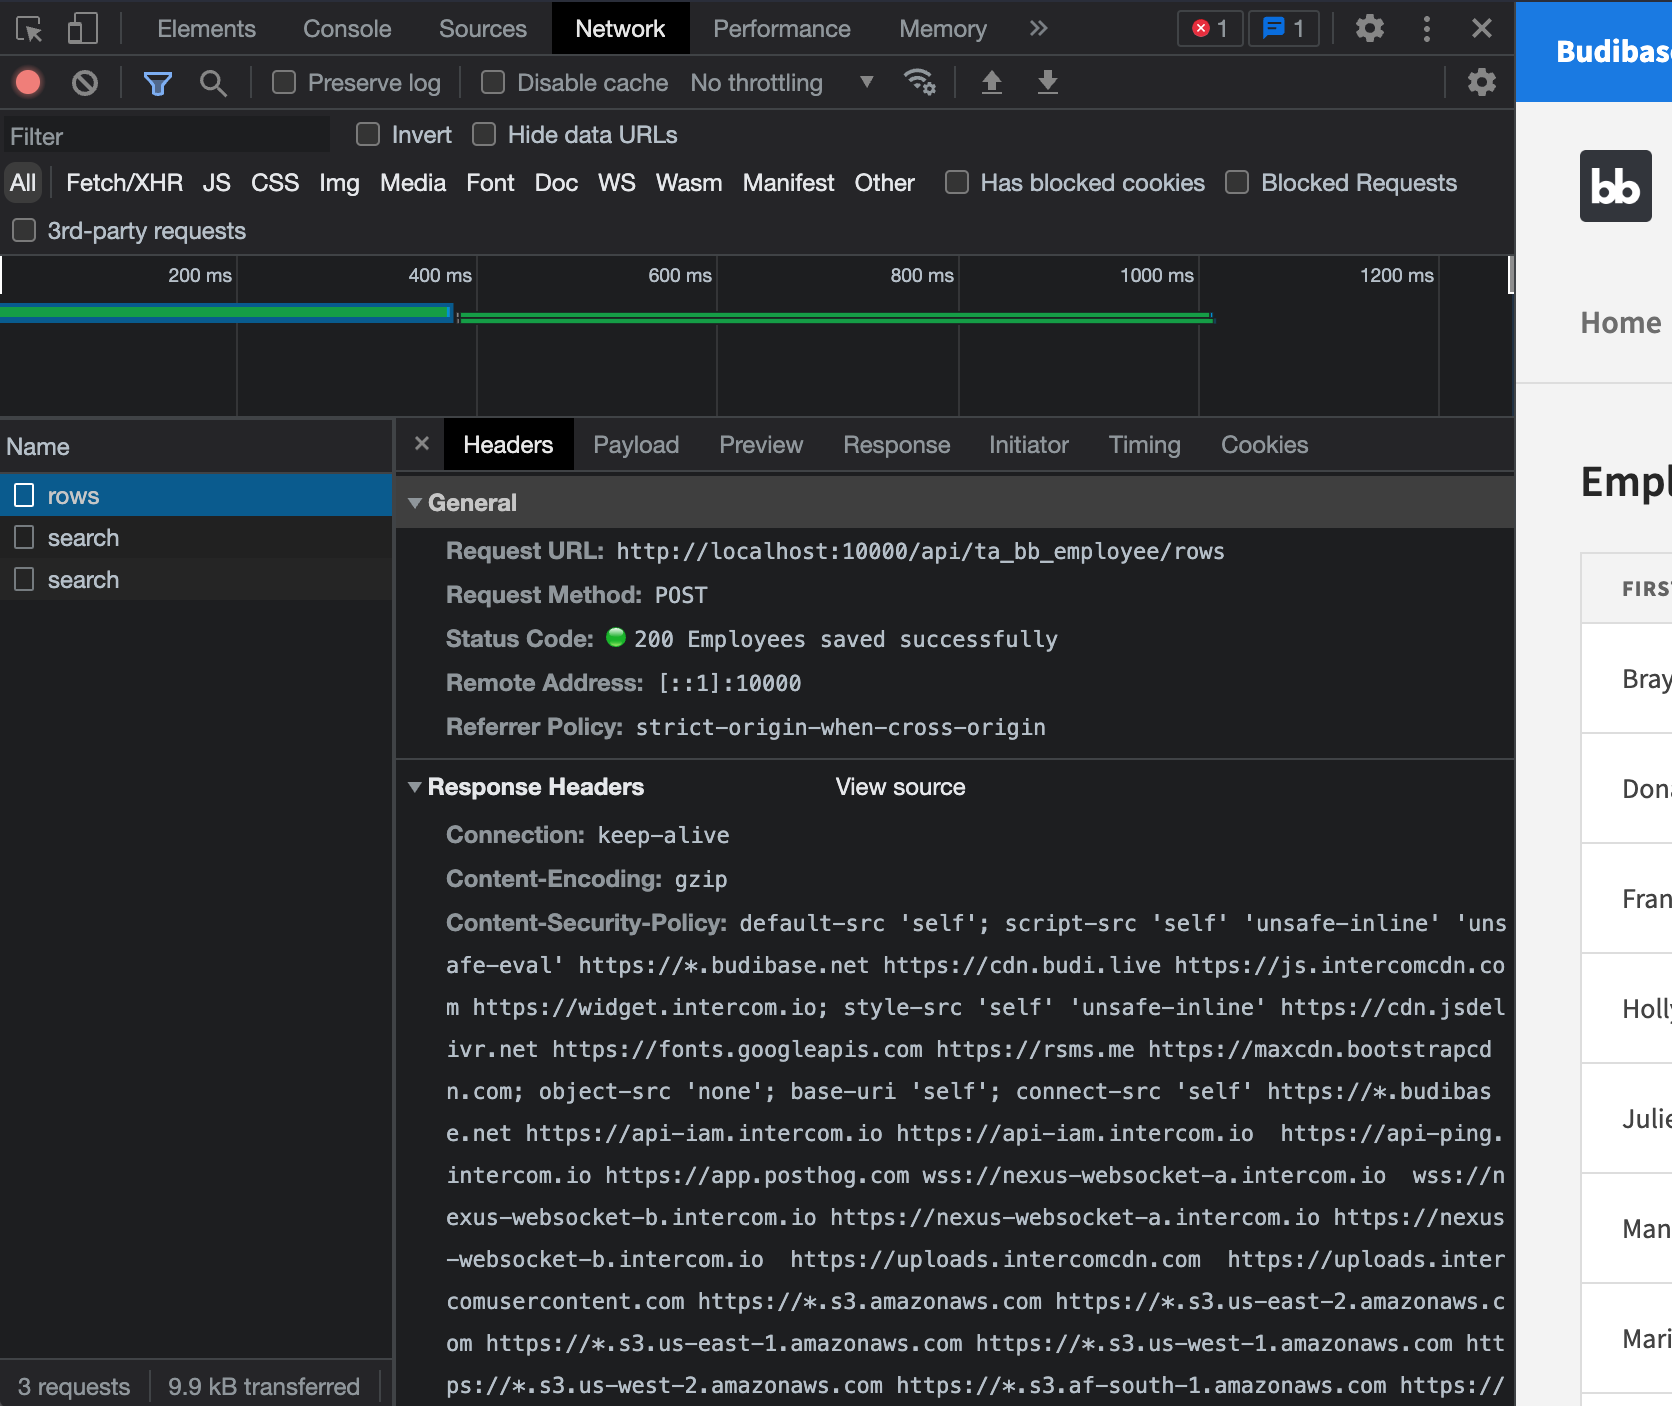The width and height of the screenshot is (1672, 1406).
Task: Open the network filter funnel
Action: (x=157, y=82)
